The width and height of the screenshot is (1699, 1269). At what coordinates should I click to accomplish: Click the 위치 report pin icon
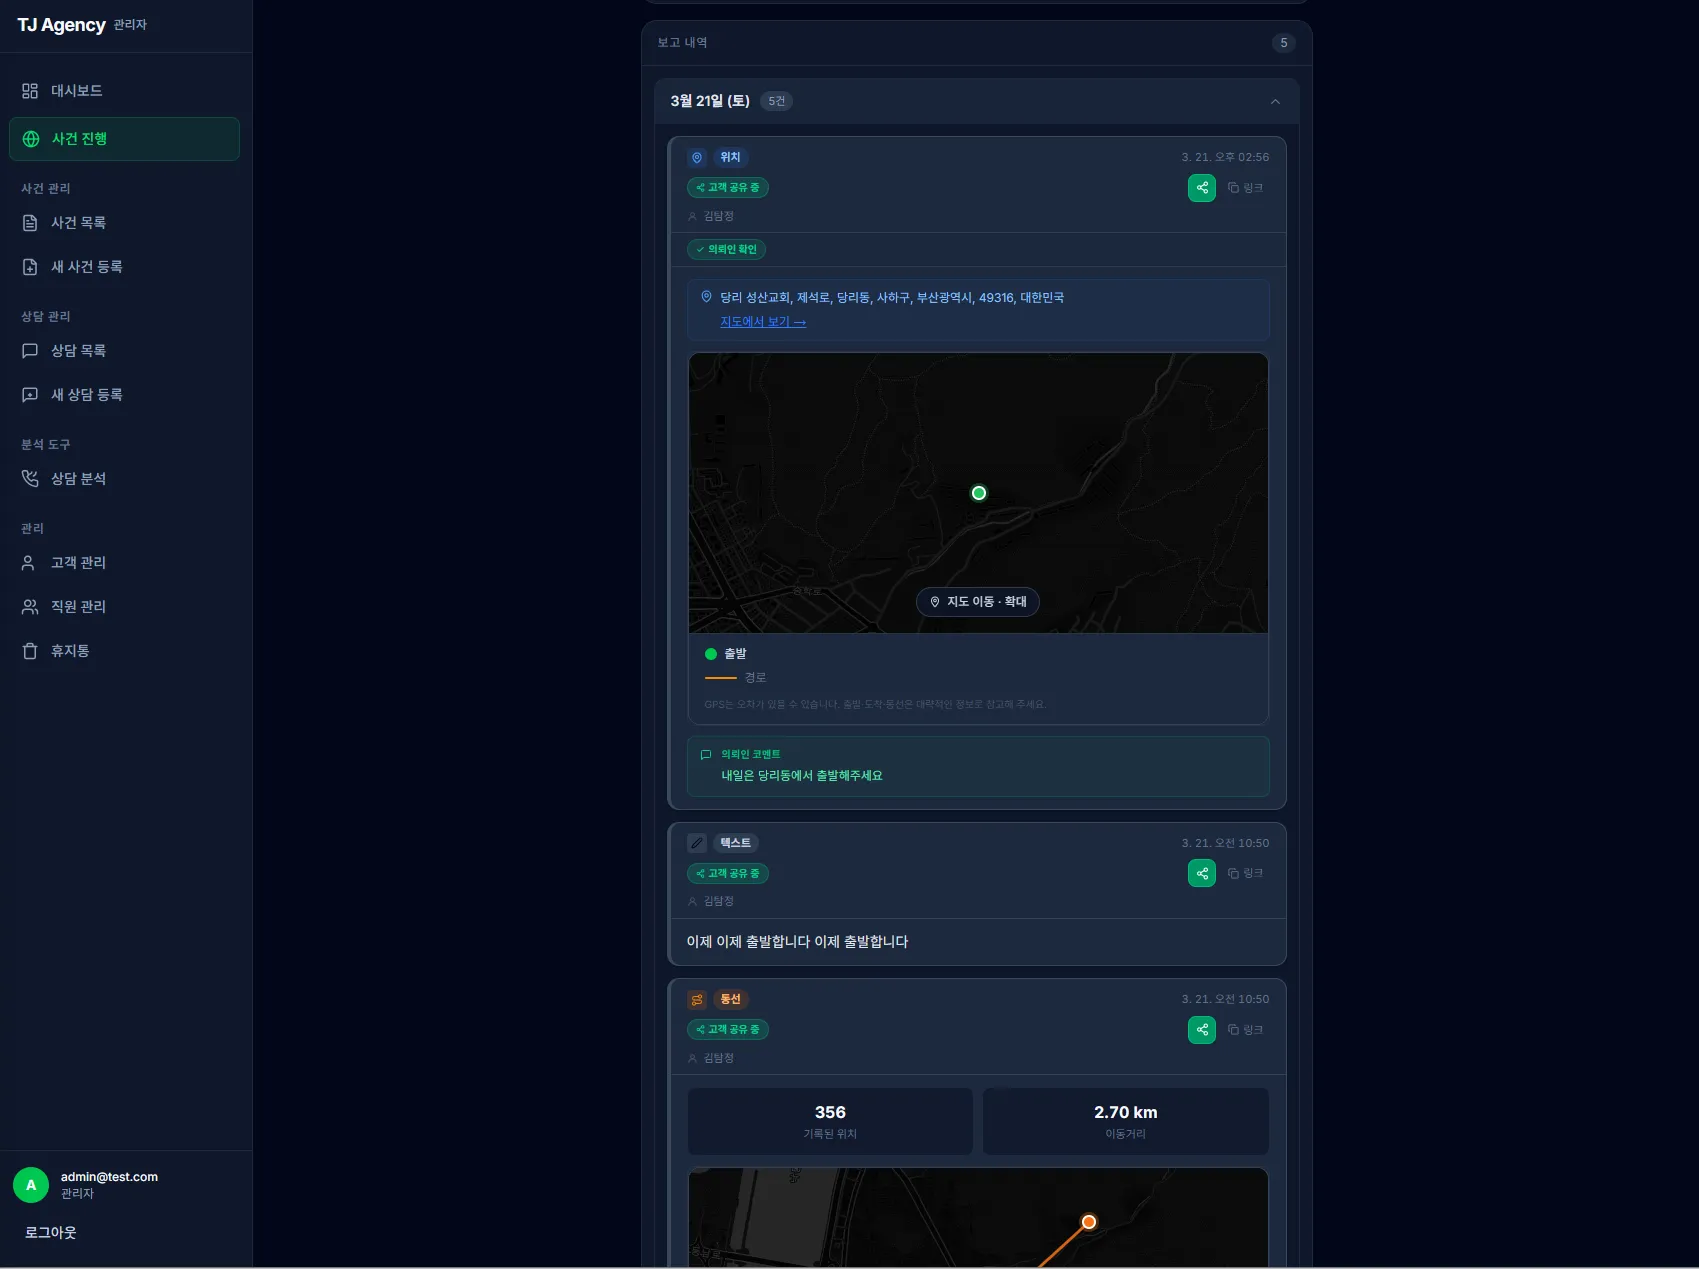tap(697, 158)
